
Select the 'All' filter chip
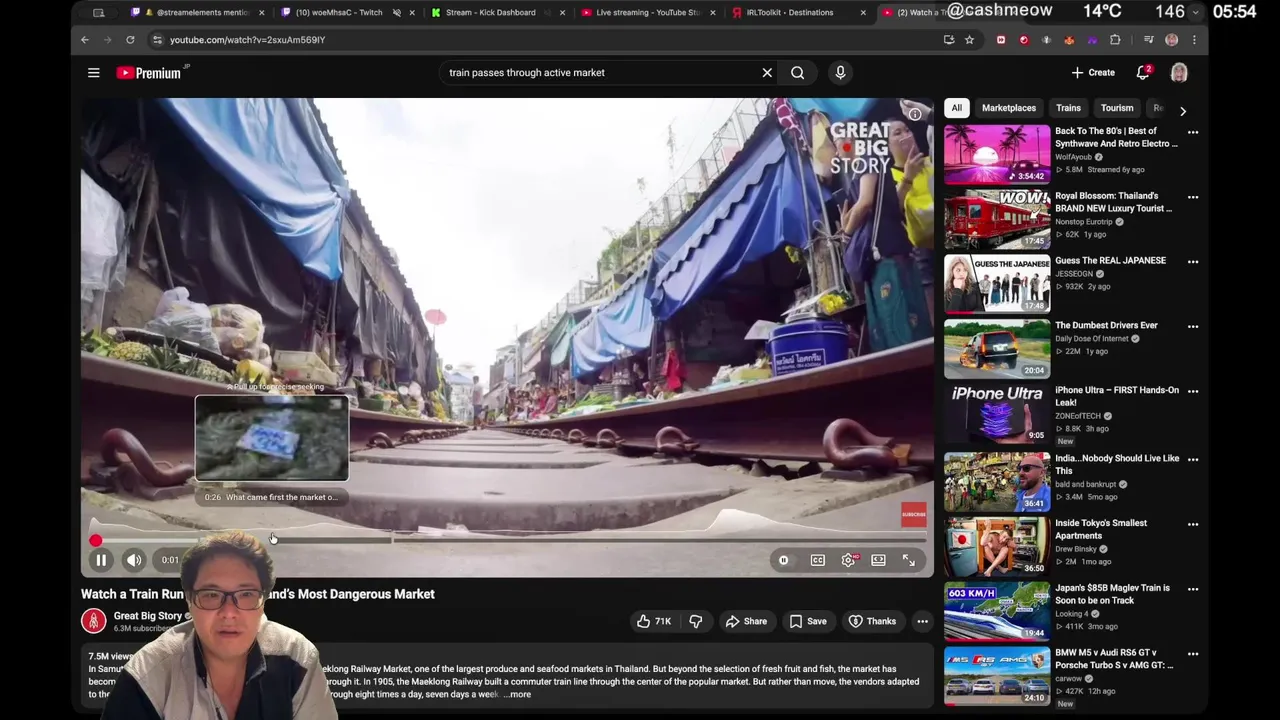[956, 108]
